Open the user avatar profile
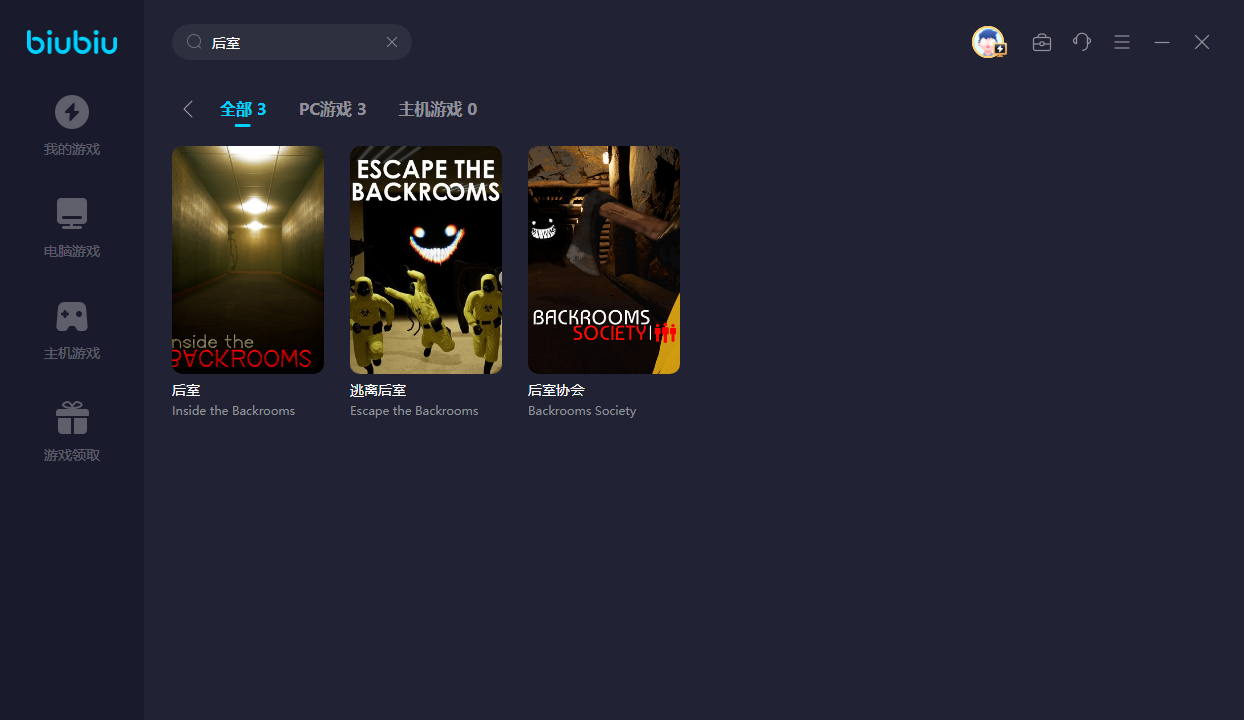The image size is (1244, 720). [988, 42]
